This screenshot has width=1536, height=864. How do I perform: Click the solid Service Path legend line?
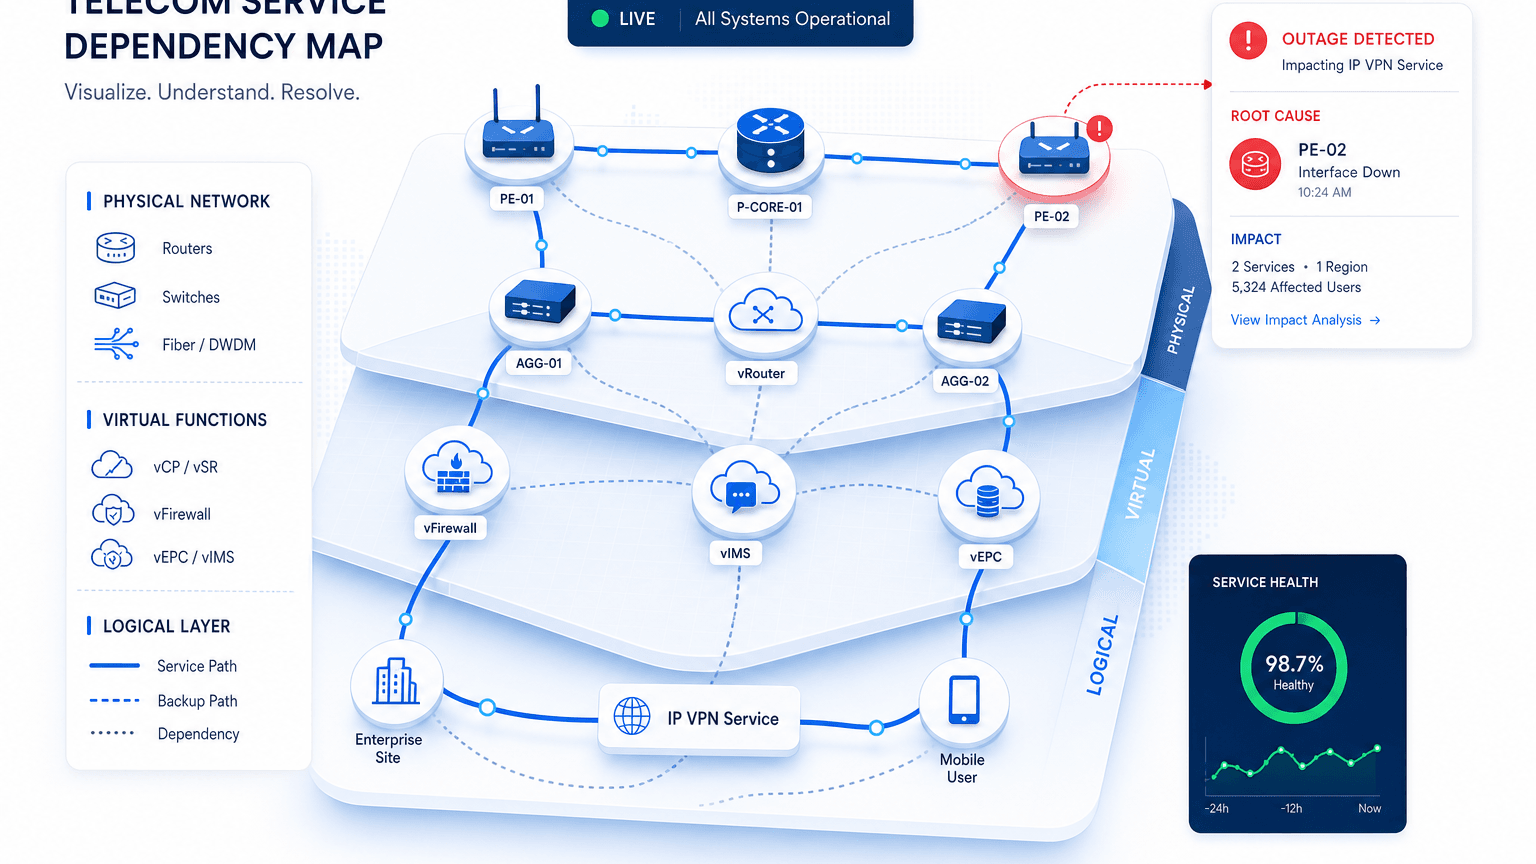115,665
